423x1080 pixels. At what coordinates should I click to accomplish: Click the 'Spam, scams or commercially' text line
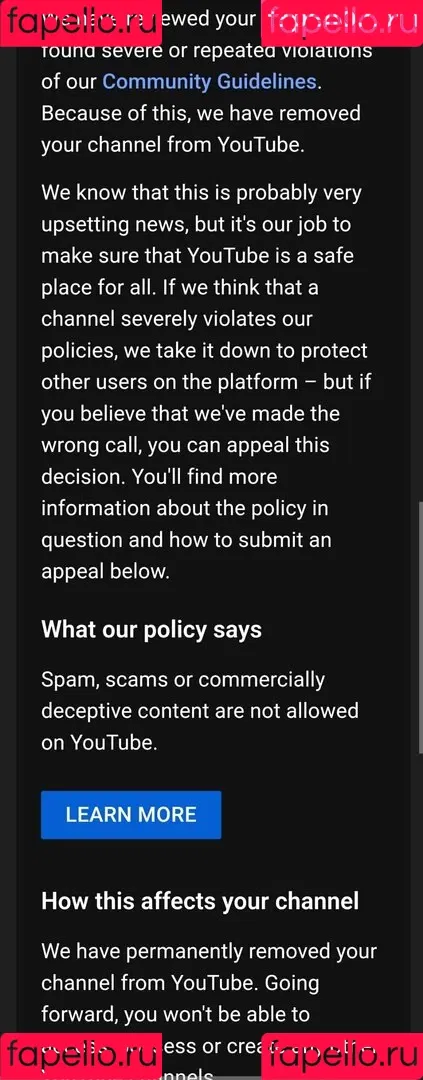pos(183,680)
